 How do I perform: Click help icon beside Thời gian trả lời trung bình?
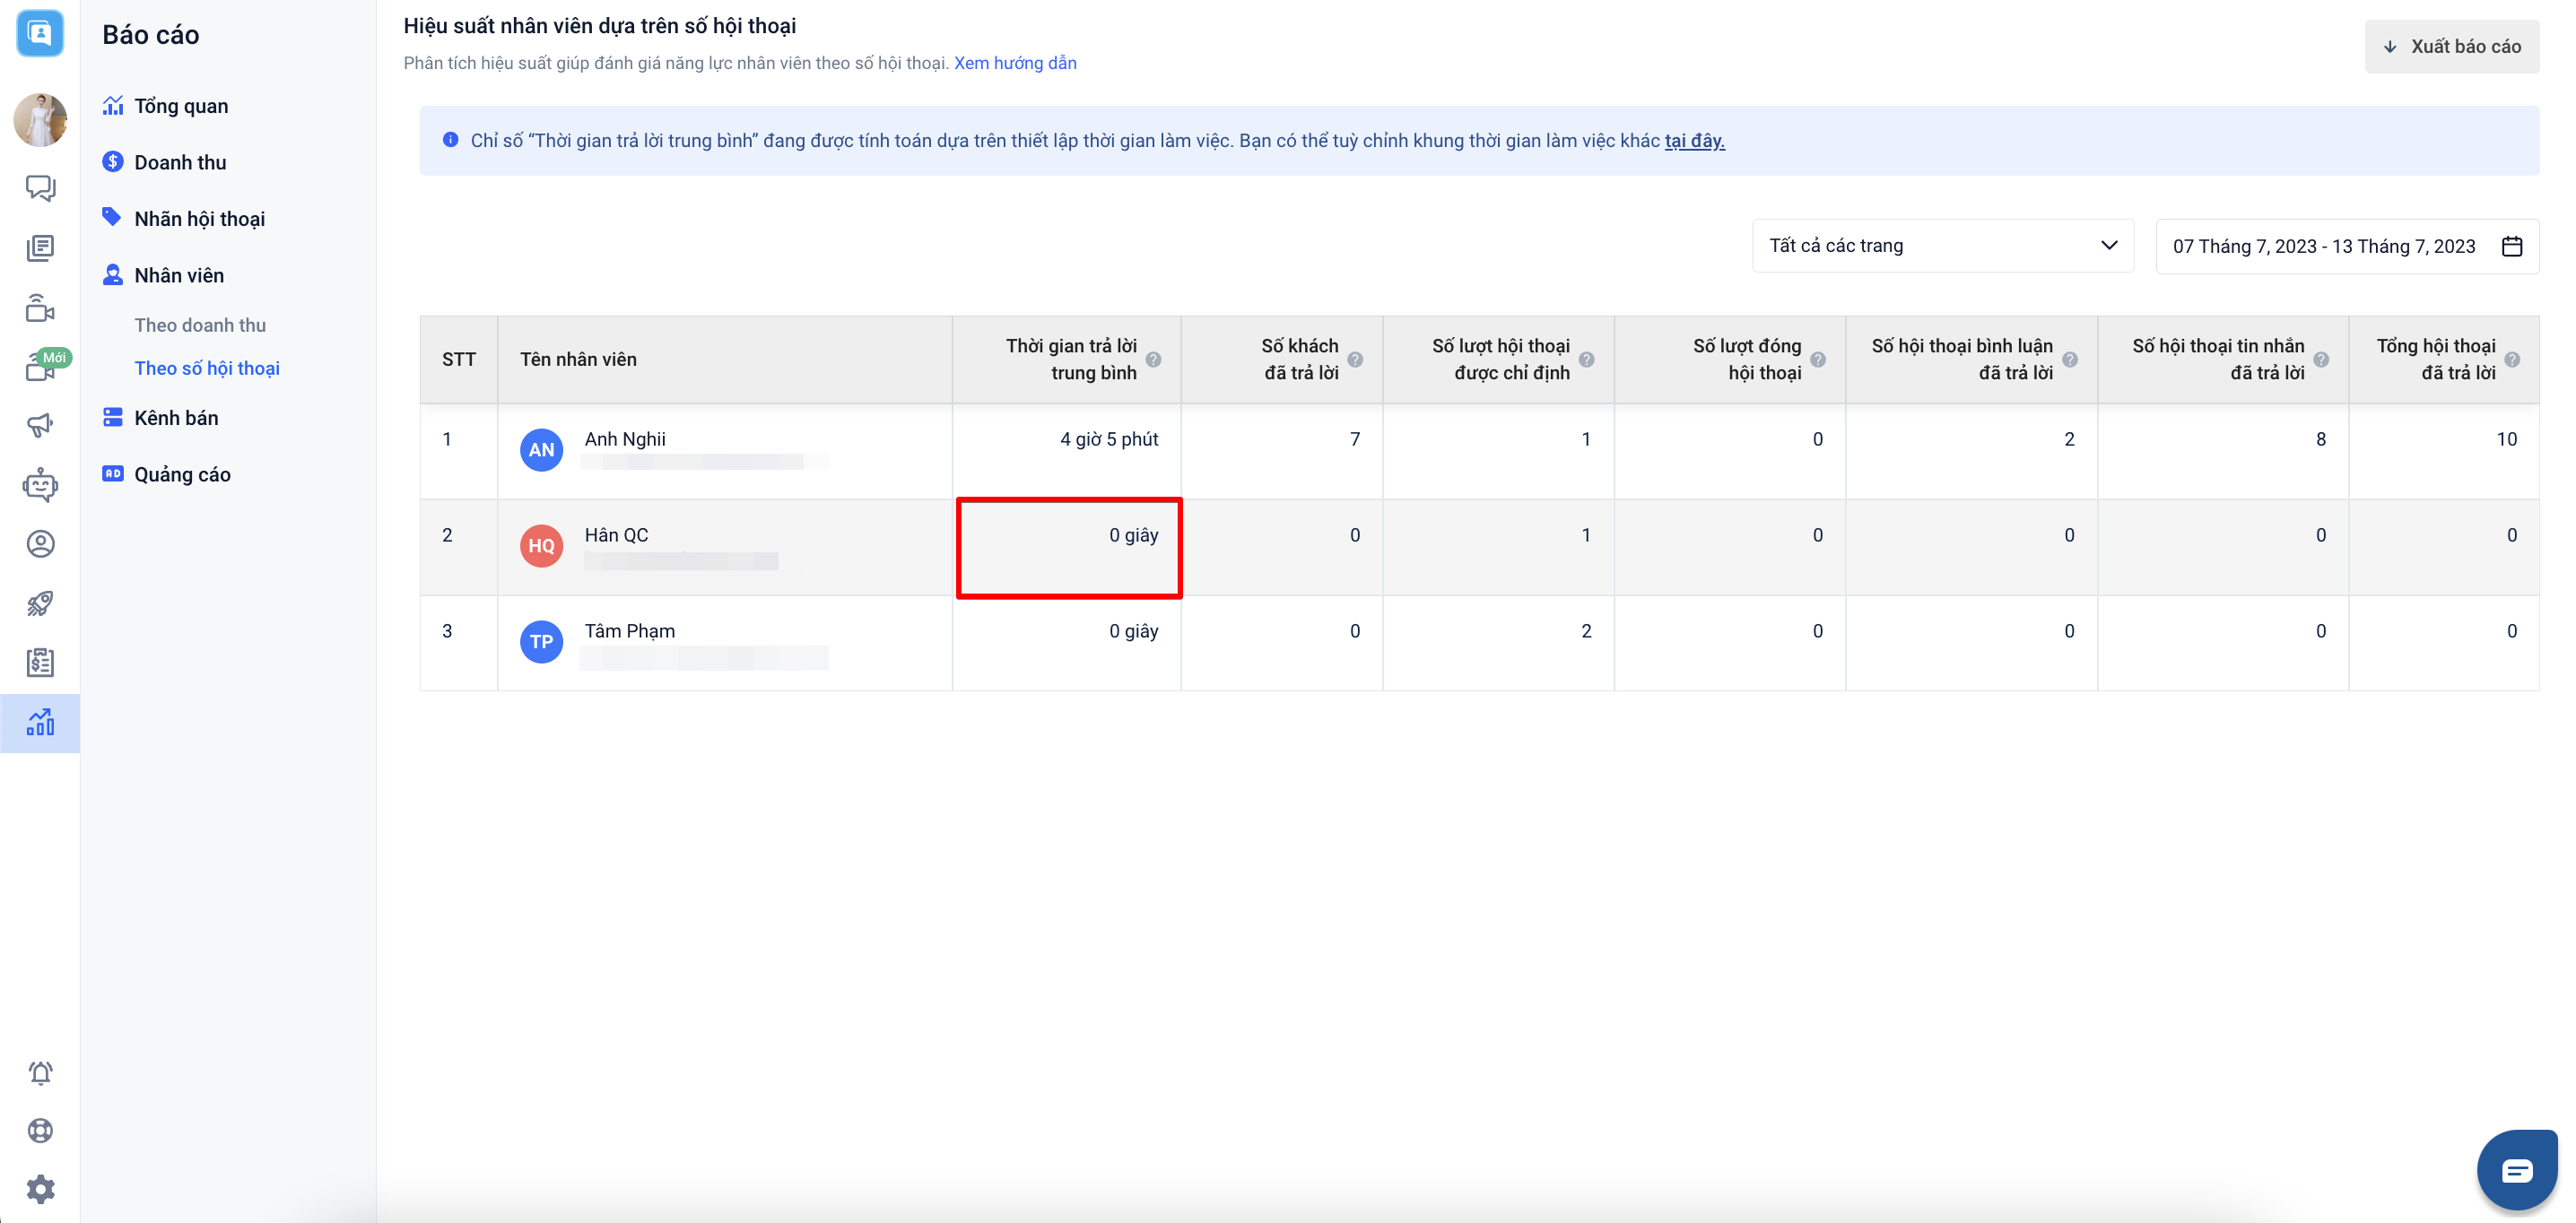pos(1153,360)
